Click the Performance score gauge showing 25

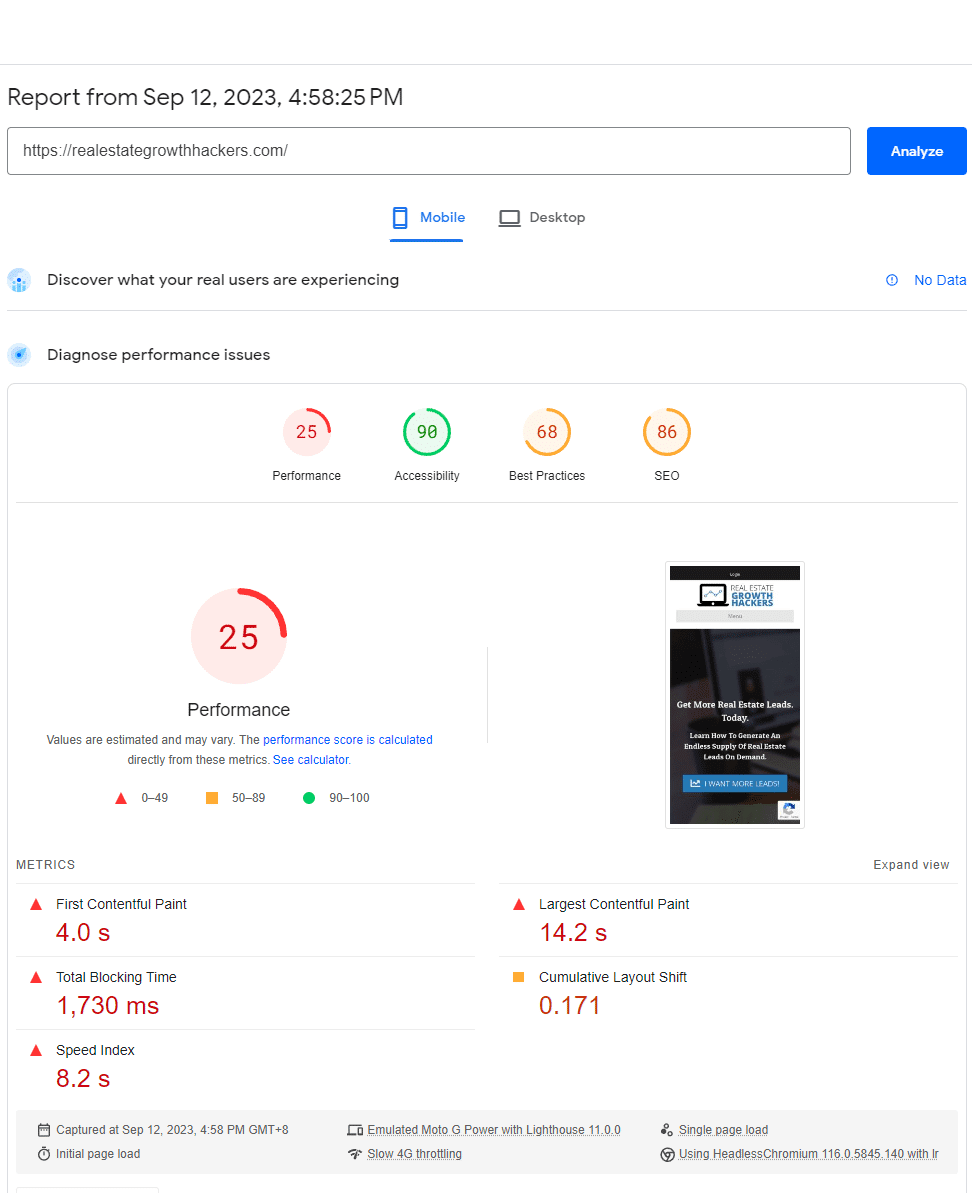click(306, 432)
